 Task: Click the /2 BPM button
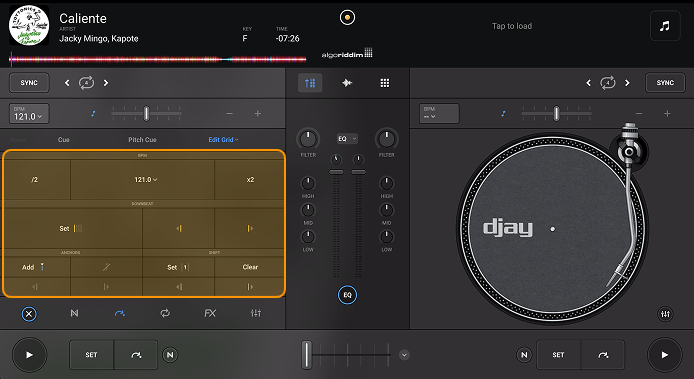[36, 180]
